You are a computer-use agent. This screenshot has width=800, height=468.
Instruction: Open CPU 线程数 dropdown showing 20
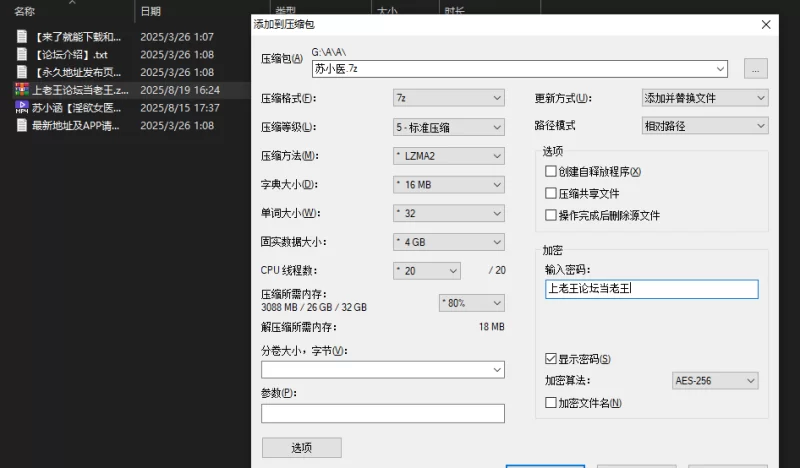pyautogui.click(x=427, y=270)
